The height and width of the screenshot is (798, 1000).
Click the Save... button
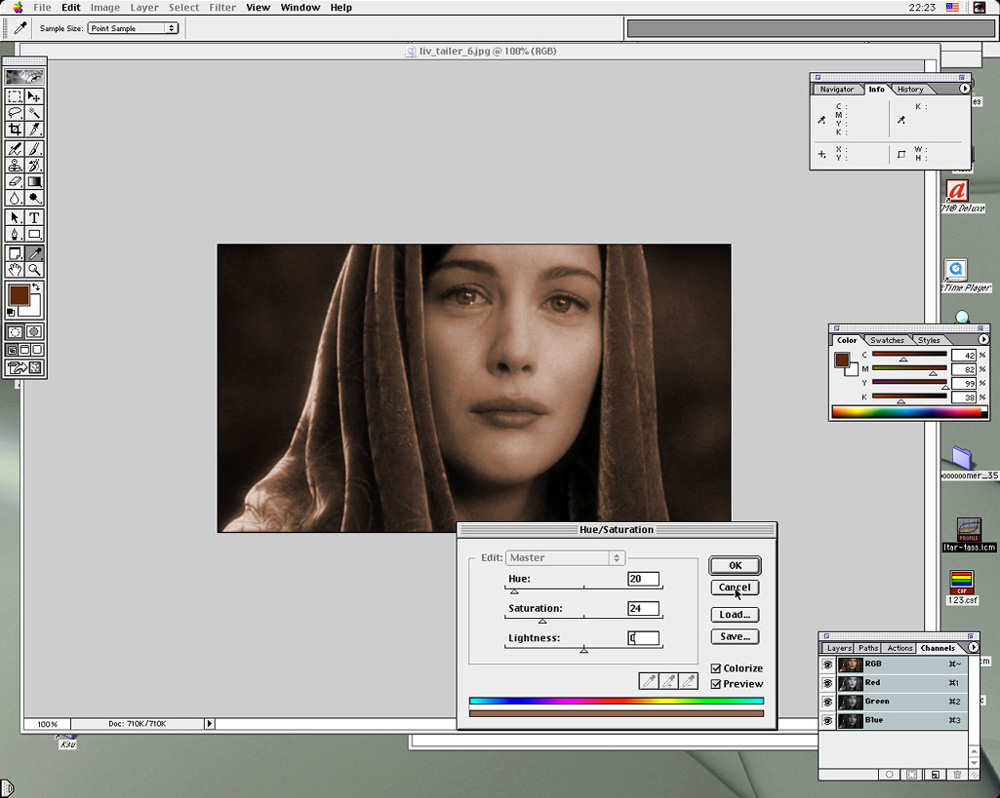735,636
